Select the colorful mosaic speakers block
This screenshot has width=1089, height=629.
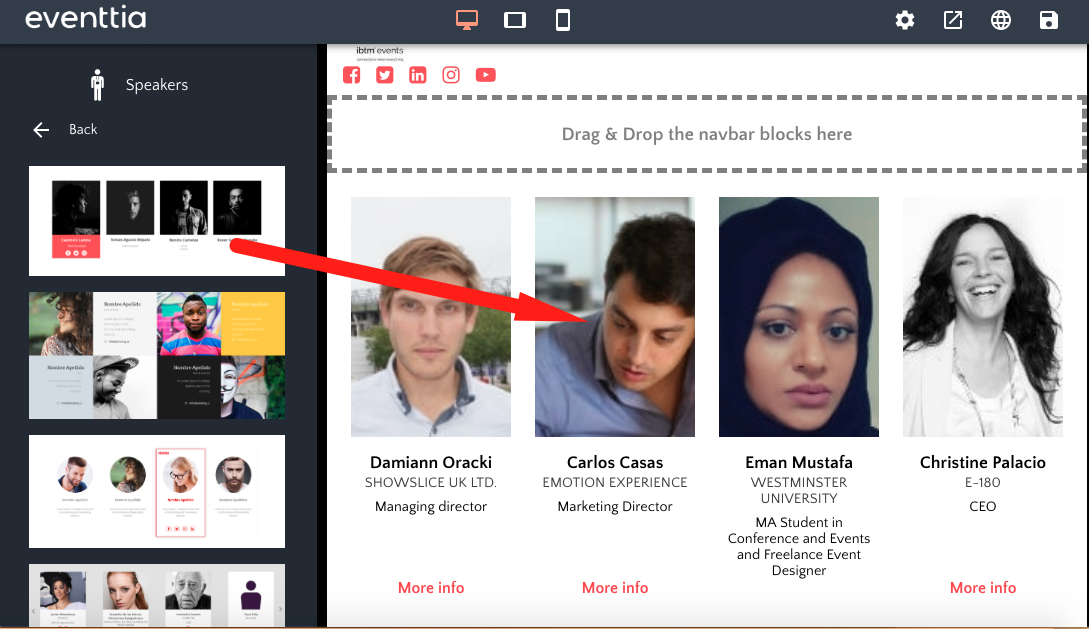157,356
